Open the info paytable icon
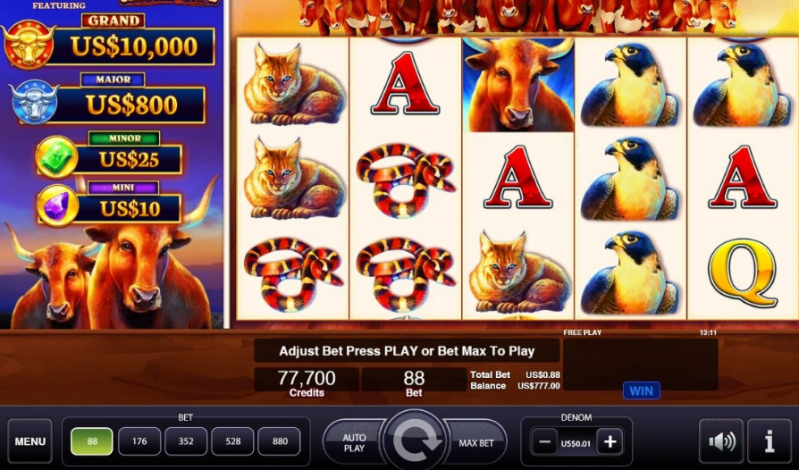 (x=769, y=441)
